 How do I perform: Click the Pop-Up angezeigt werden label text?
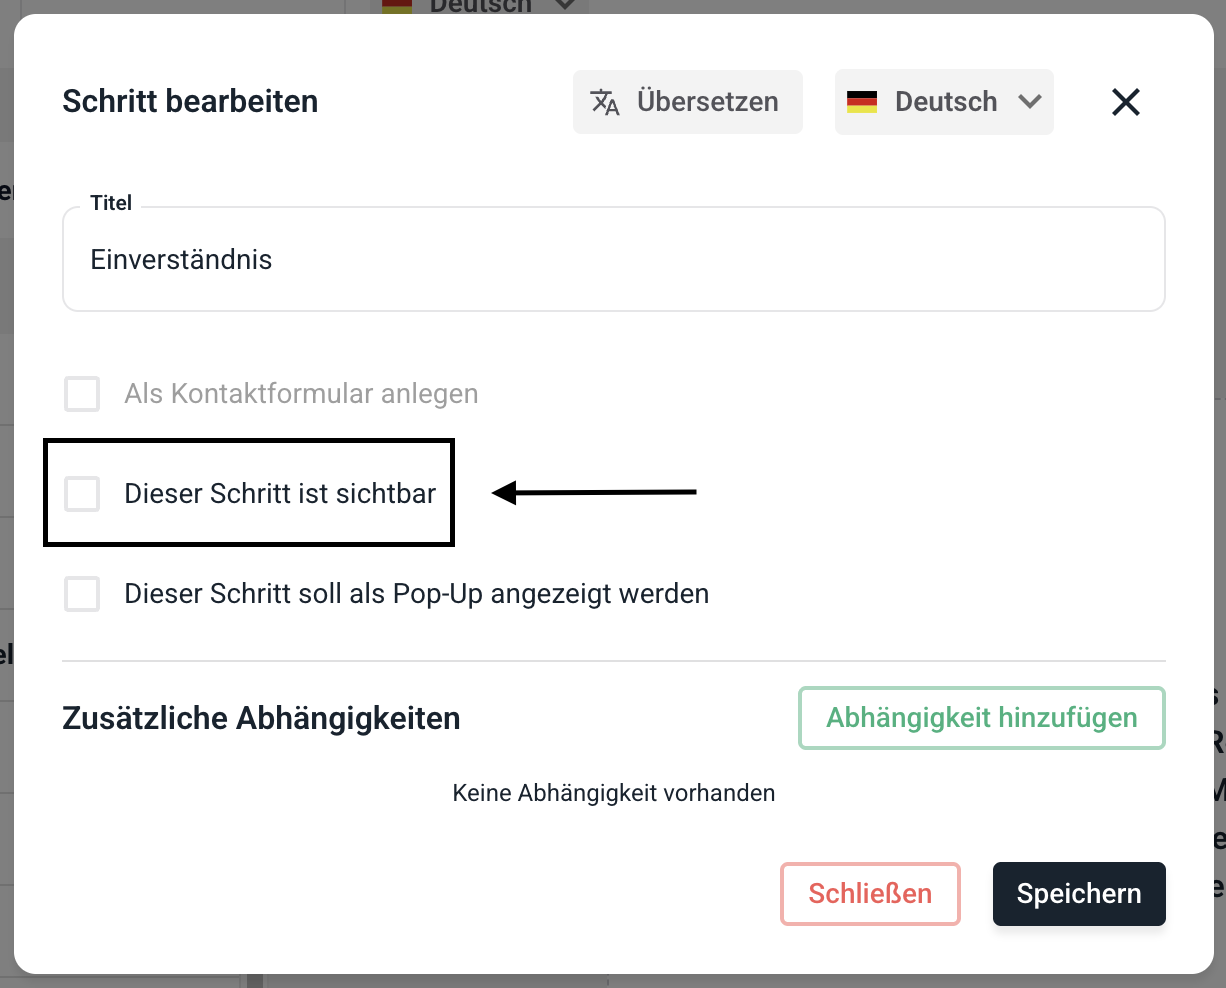click(x=416, y=594)
